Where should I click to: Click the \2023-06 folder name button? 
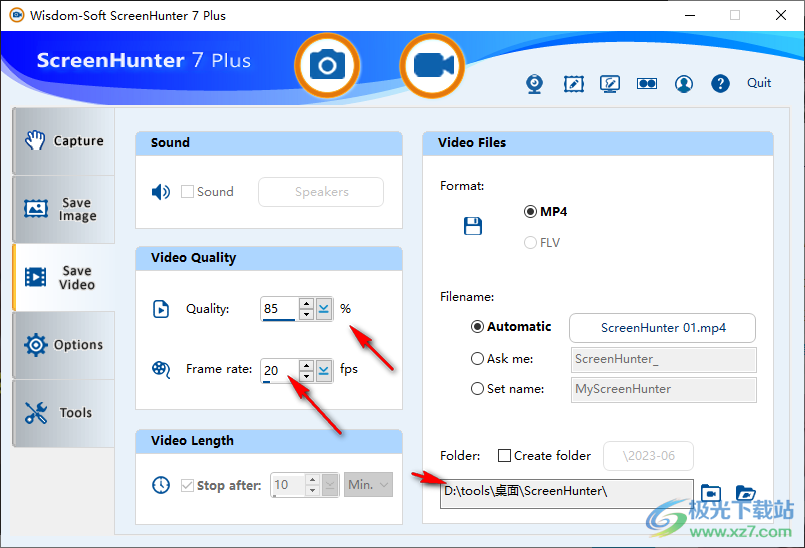[x=648, y=456]
